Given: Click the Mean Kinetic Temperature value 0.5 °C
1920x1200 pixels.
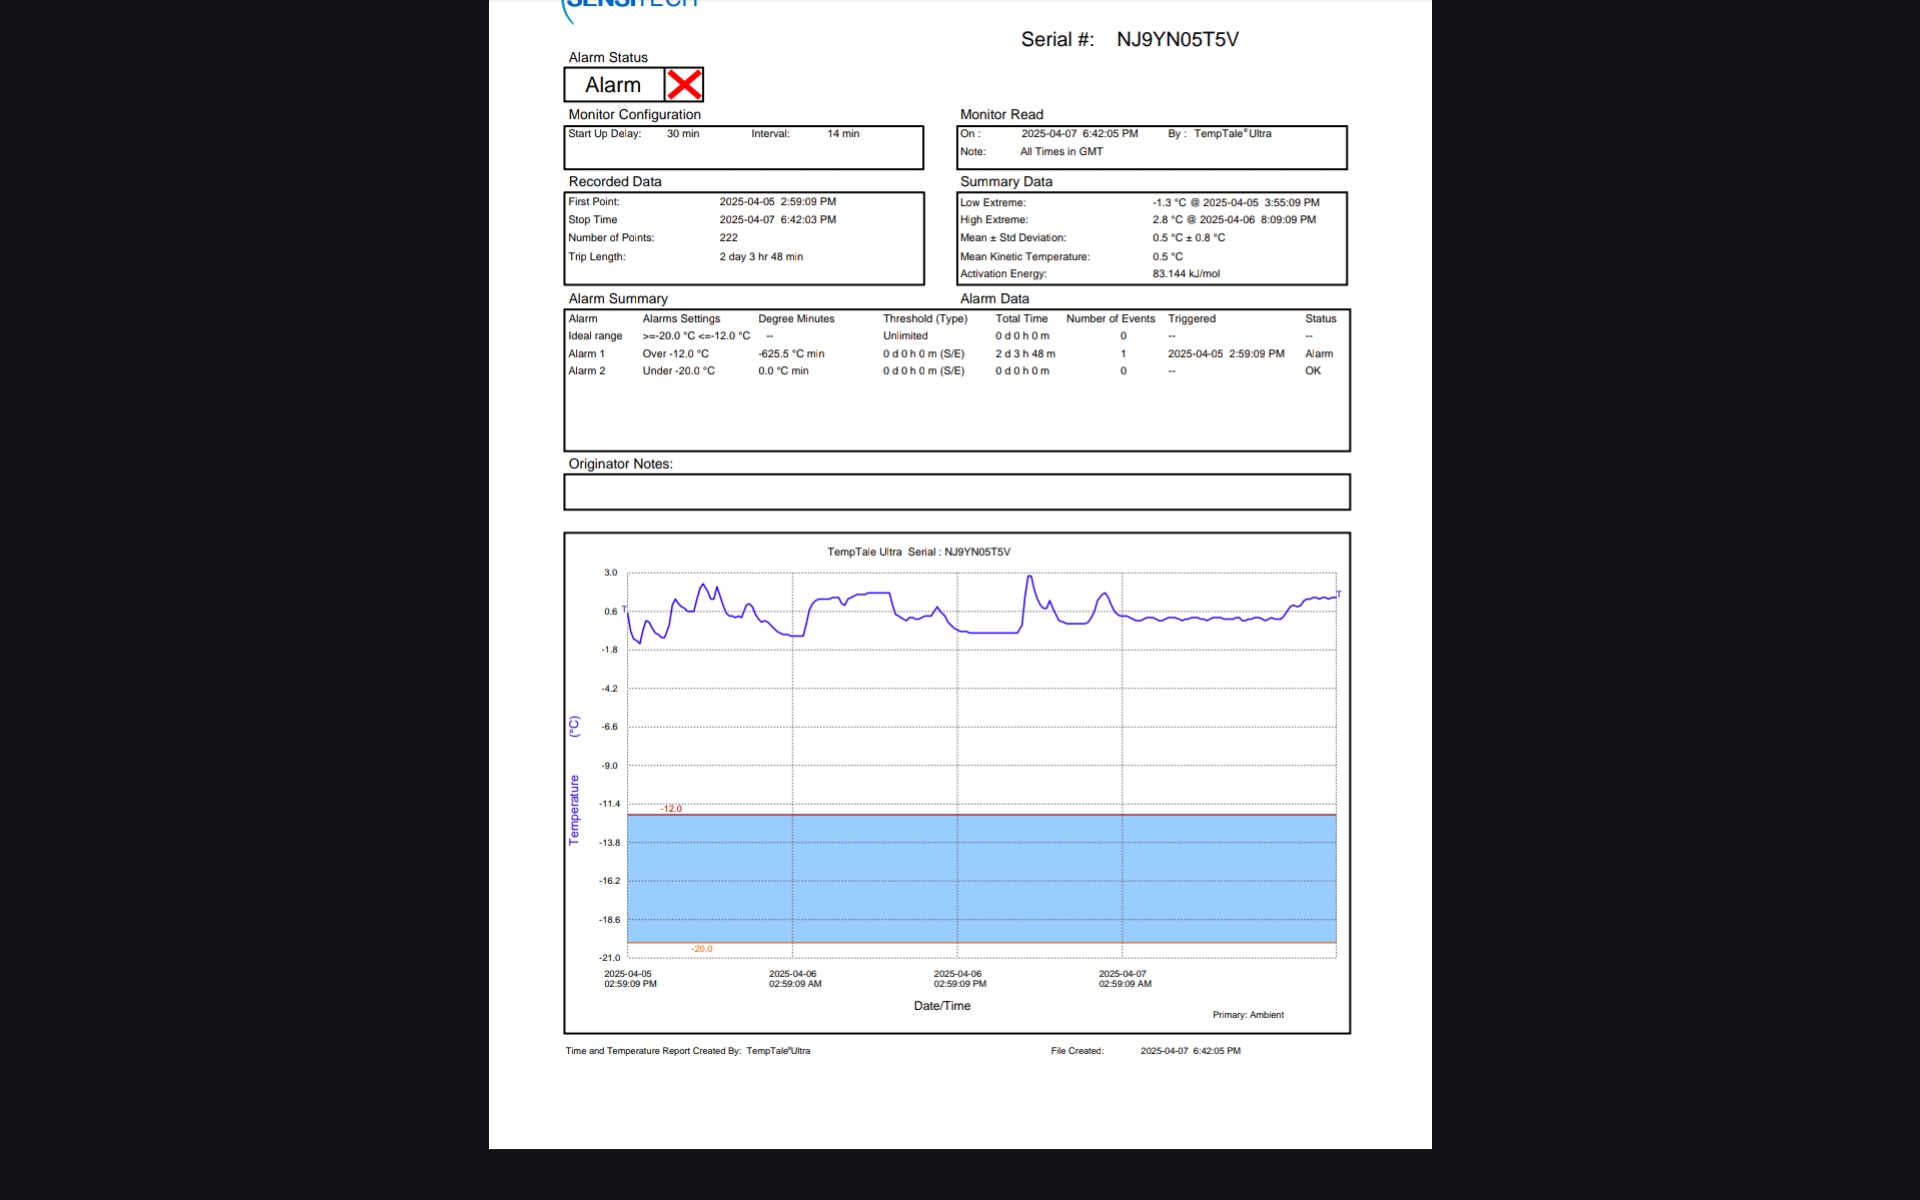Looking at the screenshot, I should (x=1167, y=257).
